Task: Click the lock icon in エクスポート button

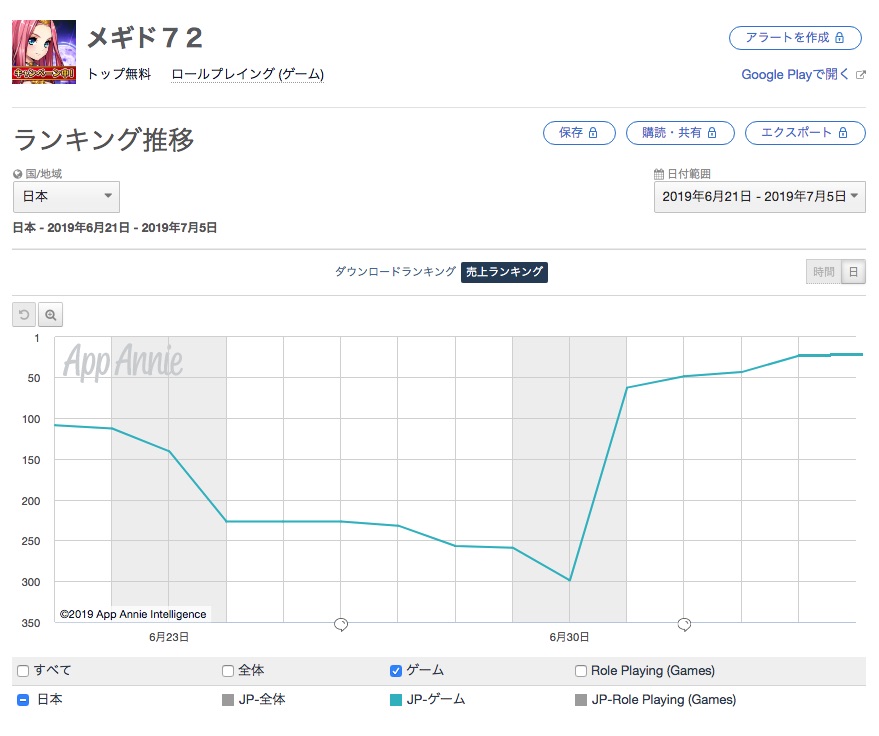Action: click(x=843, y=133)
